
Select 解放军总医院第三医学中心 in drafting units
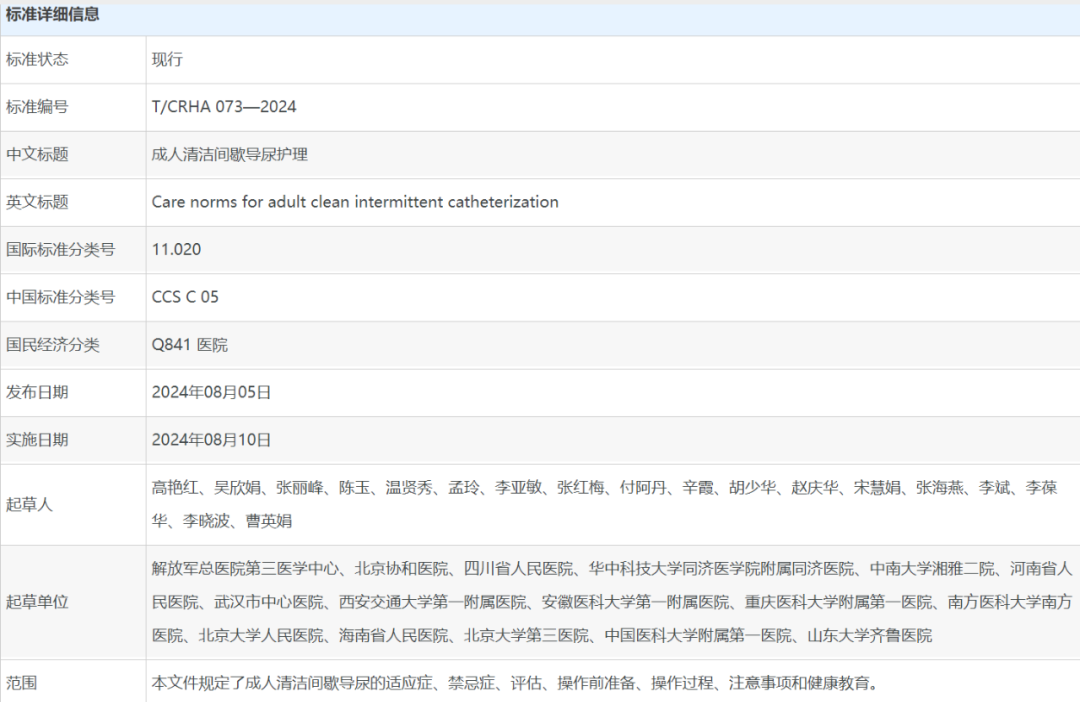245,568
